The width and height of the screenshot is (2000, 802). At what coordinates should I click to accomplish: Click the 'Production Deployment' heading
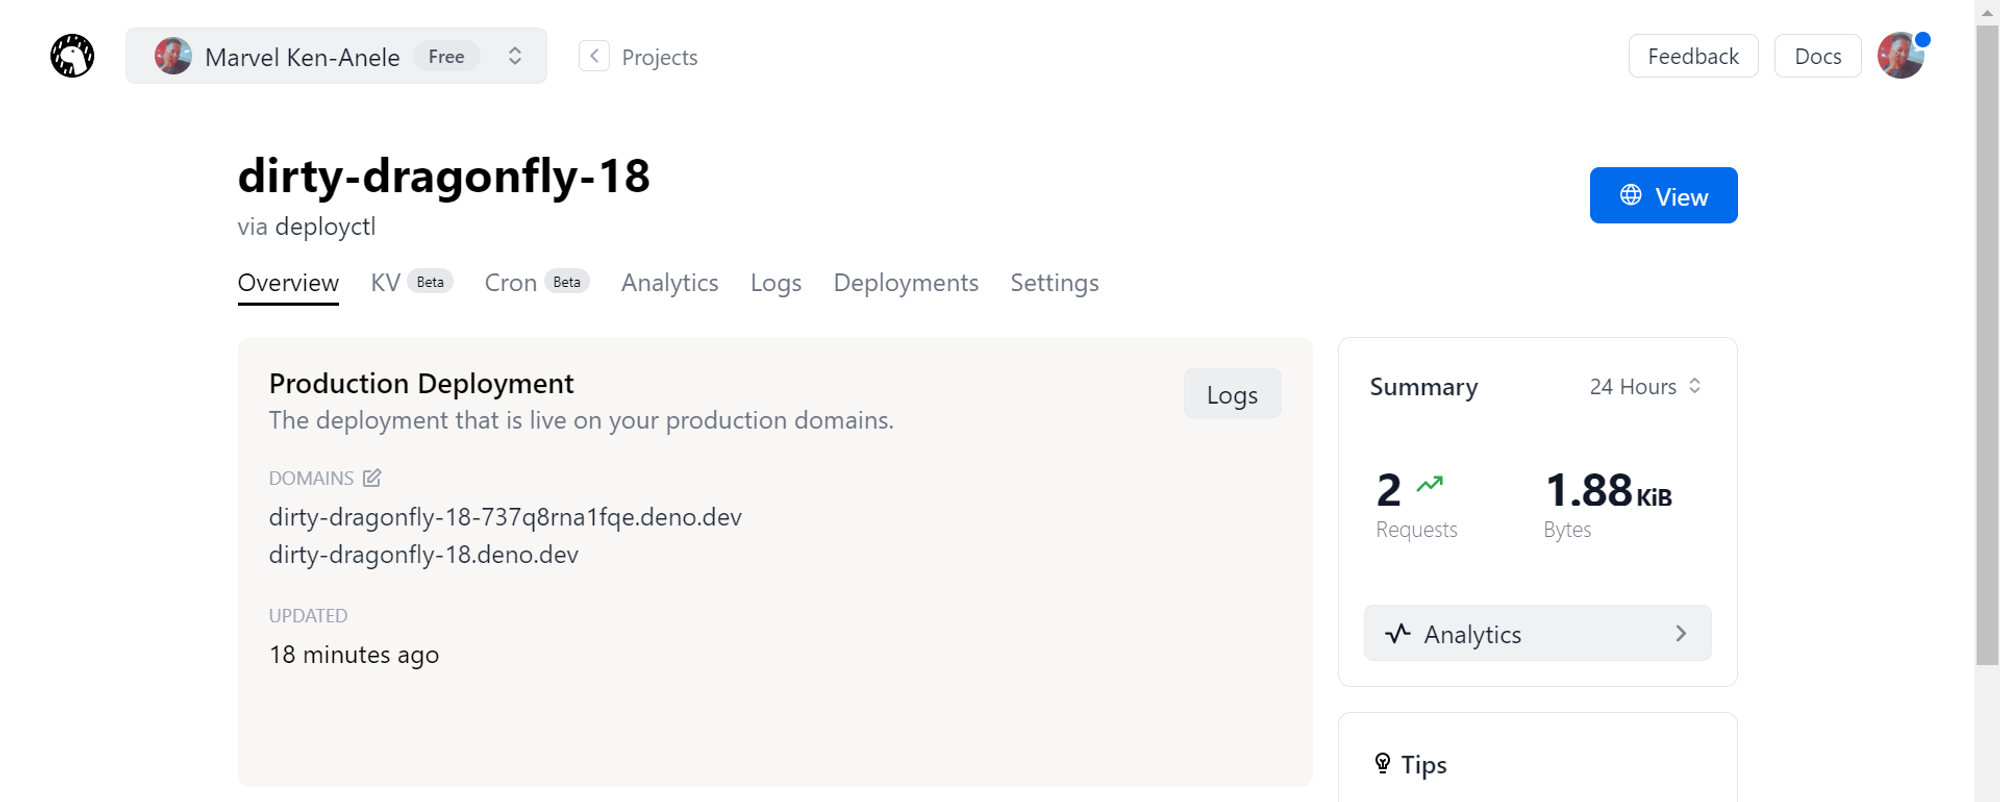coord(421,383)
